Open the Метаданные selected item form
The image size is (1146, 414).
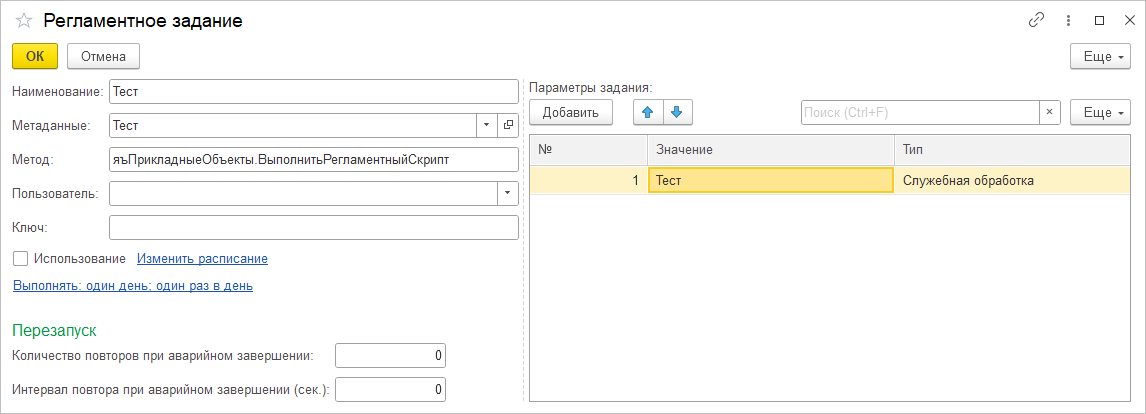(508, 125)
